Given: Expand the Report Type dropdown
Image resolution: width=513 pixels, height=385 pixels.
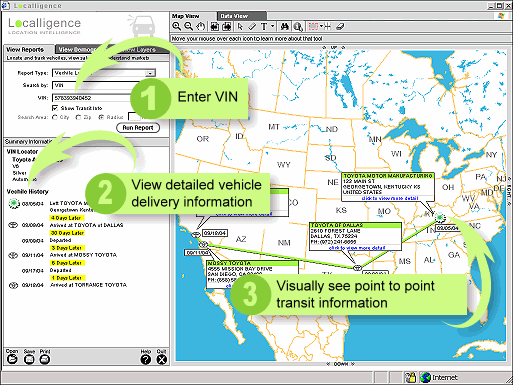Looking at the screenshot, I should [x=150, y=73].
